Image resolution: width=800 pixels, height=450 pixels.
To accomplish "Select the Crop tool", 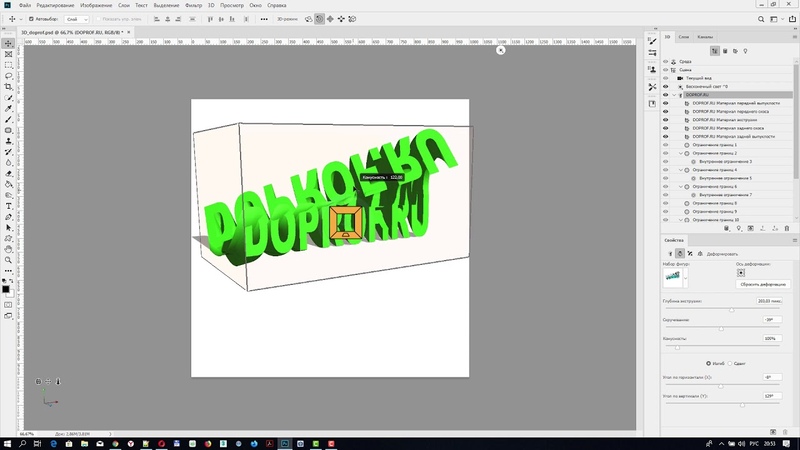I will pyautogui.click(x=8, y=87).
